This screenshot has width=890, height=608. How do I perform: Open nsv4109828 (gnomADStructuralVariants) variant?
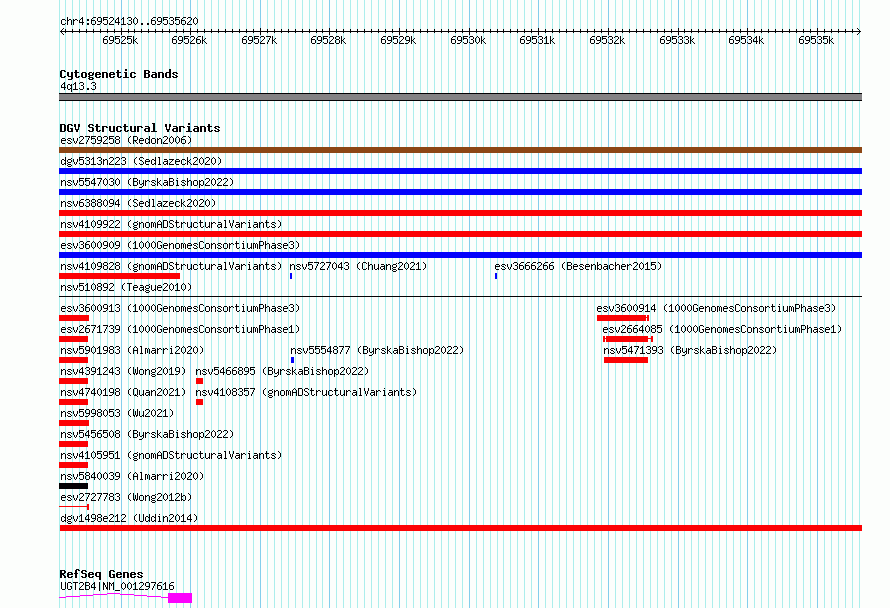tap(171, 266)
